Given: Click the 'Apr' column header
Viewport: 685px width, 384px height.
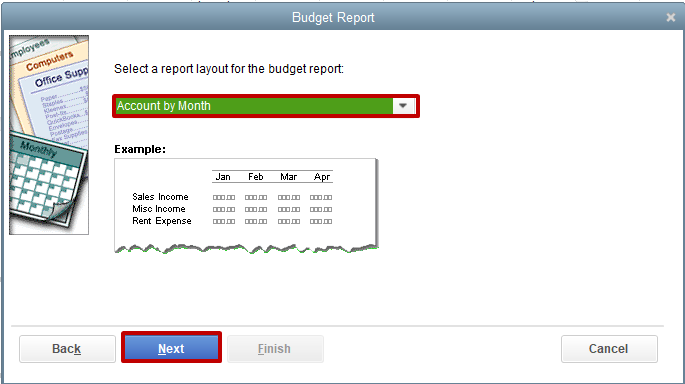Looking at the screenshot, I should pyautogui.click(x=322, y=176).
